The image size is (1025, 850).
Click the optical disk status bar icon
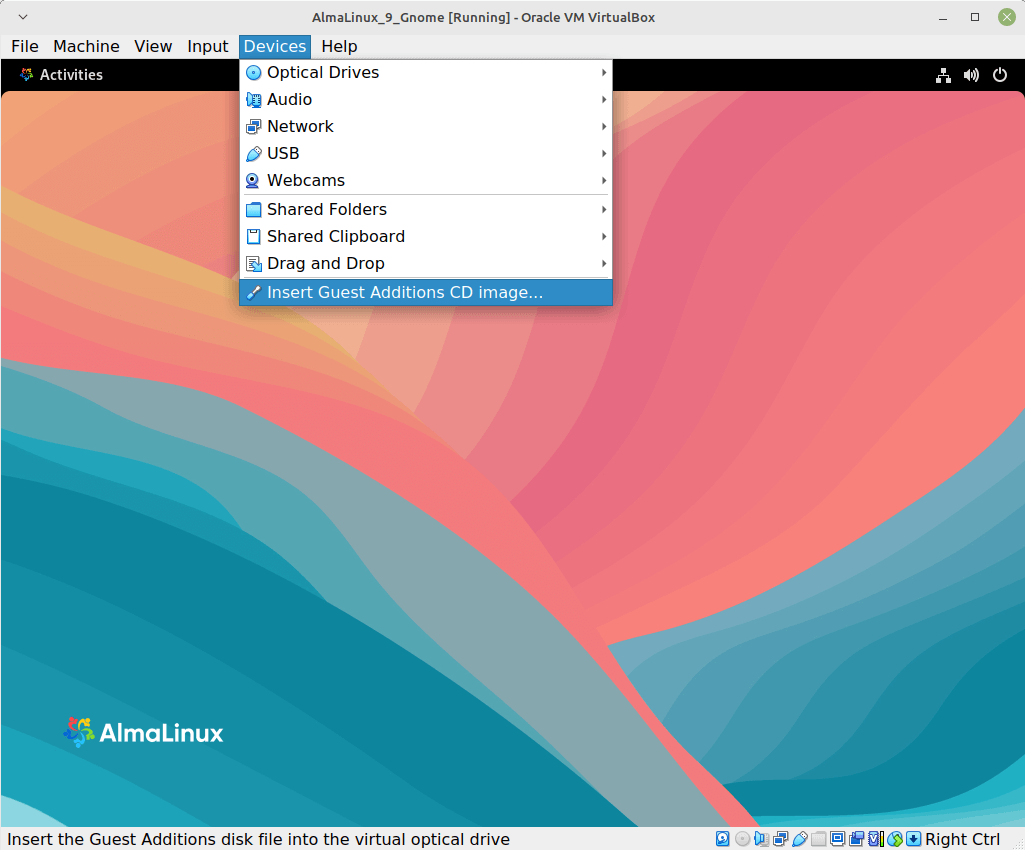point(742,839)
